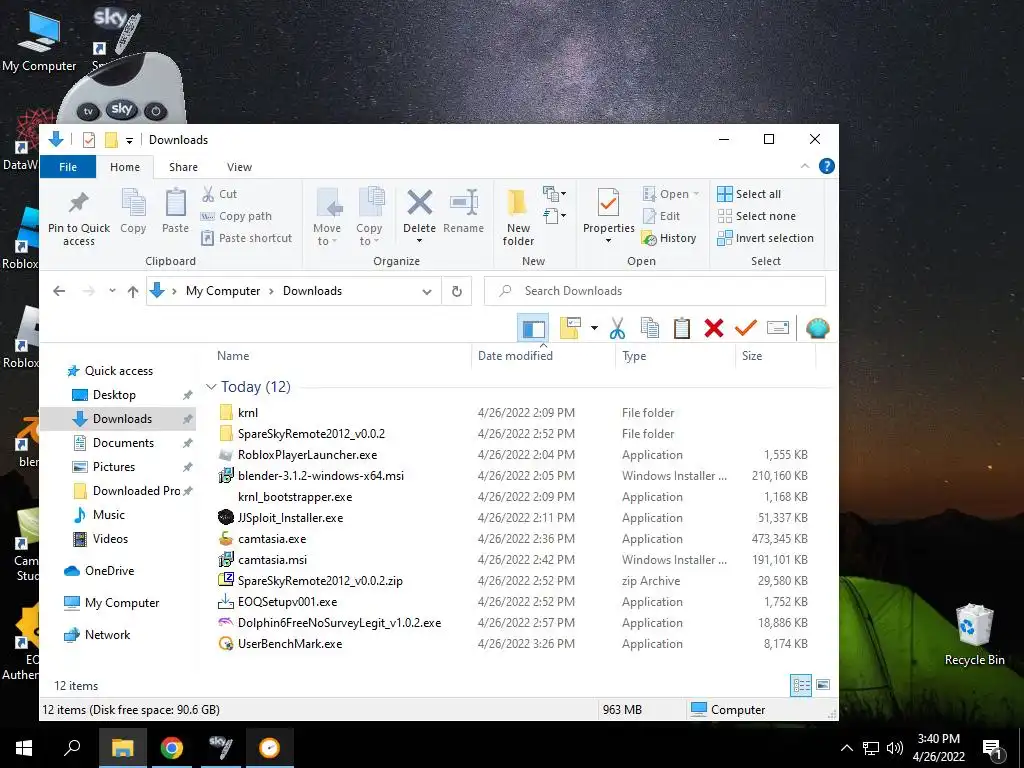Click the Help question mark icon
1024x768 pixels.
827,167
